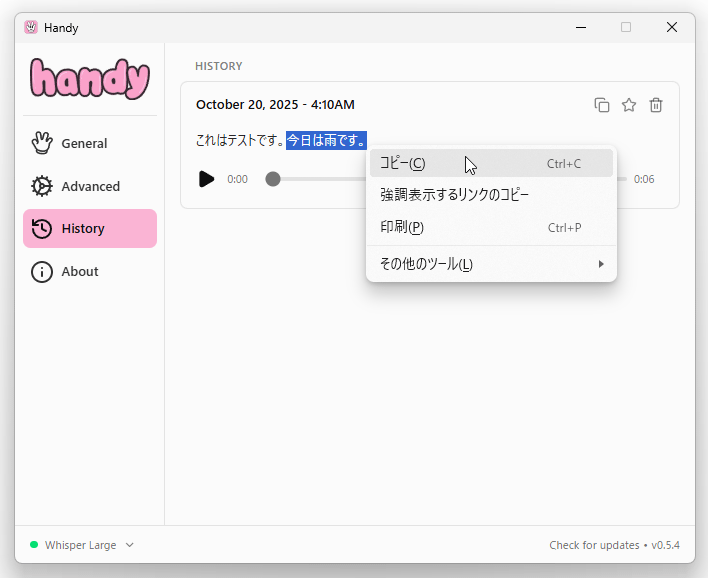708x578 pixels.
Task: Open the General settings section
Action: point(84,143)
